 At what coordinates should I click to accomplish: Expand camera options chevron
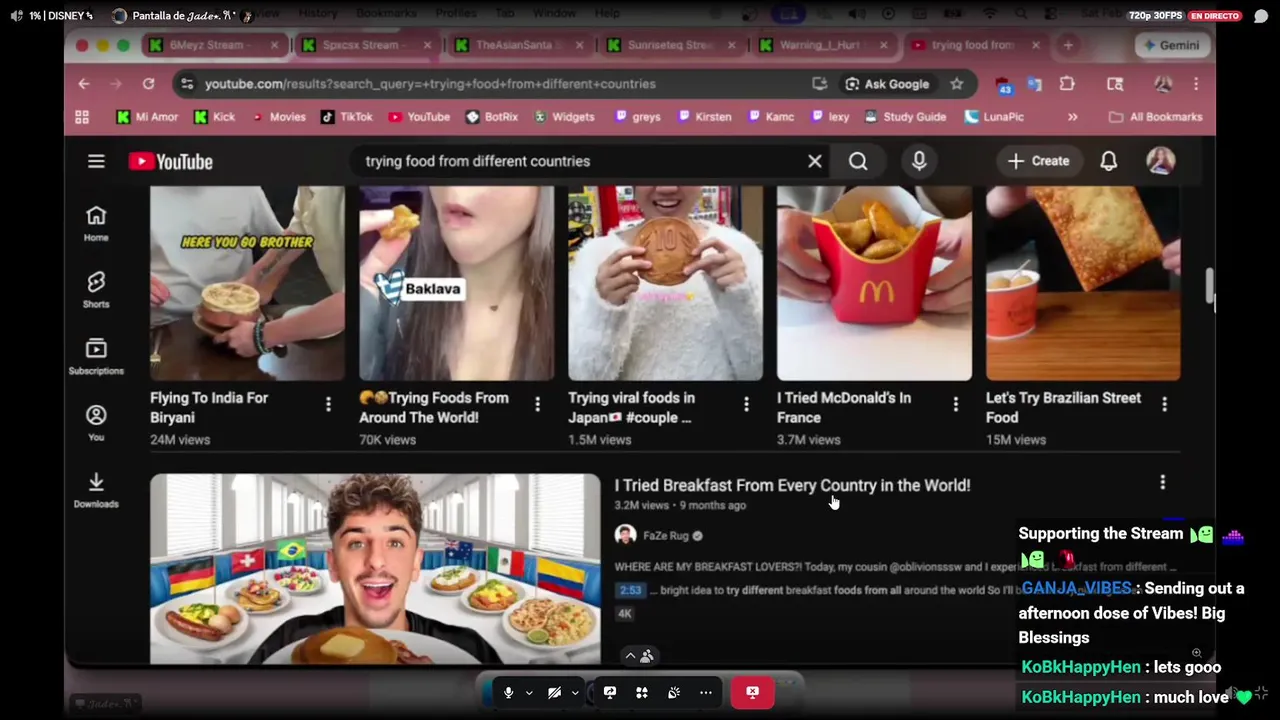point(575,693)
